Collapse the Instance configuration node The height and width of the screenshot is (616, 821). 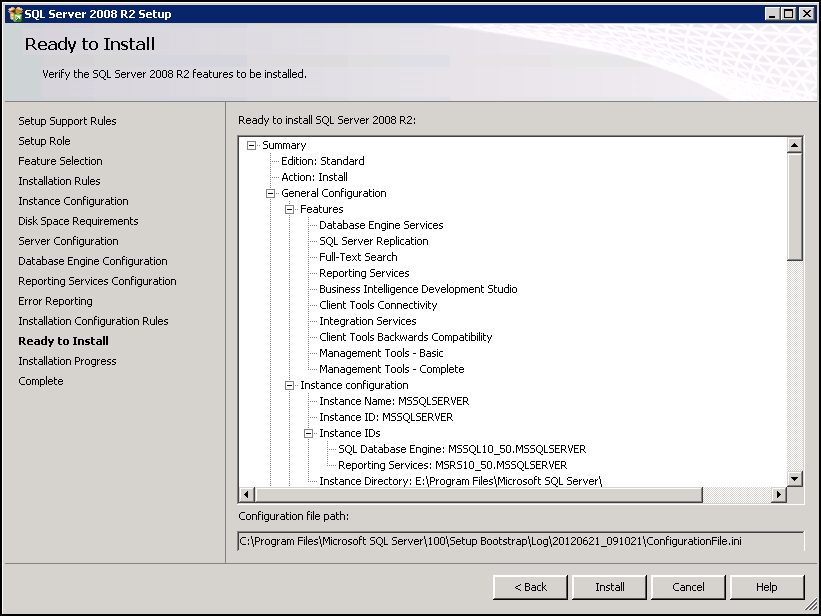coord(290,384)
